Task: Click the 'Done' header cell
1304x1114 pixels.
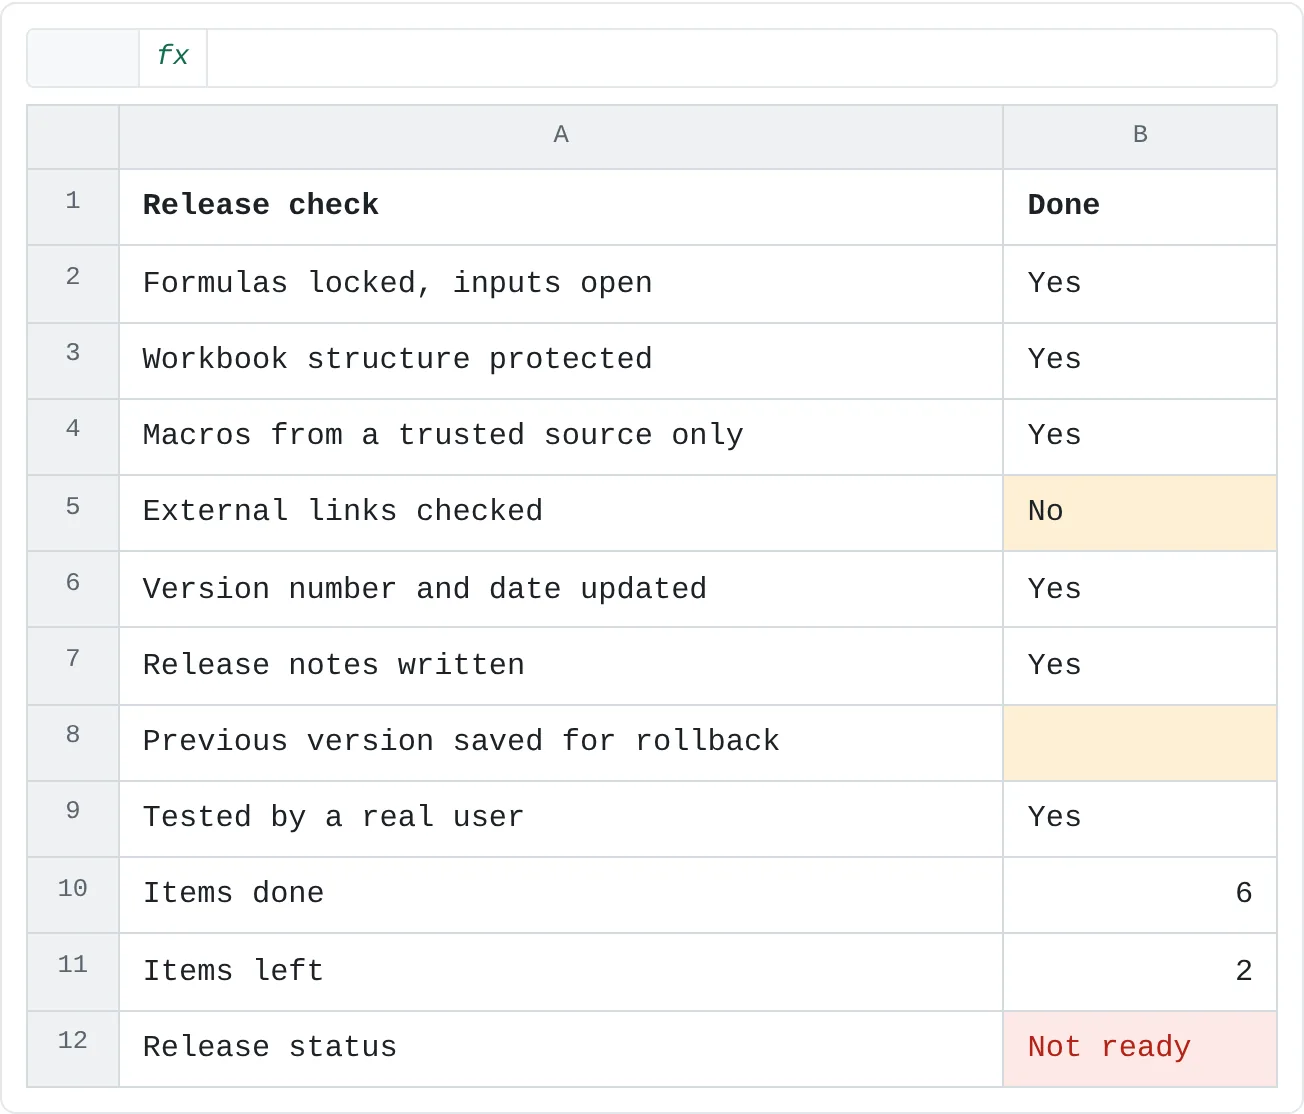Action: click(1140, 207)
